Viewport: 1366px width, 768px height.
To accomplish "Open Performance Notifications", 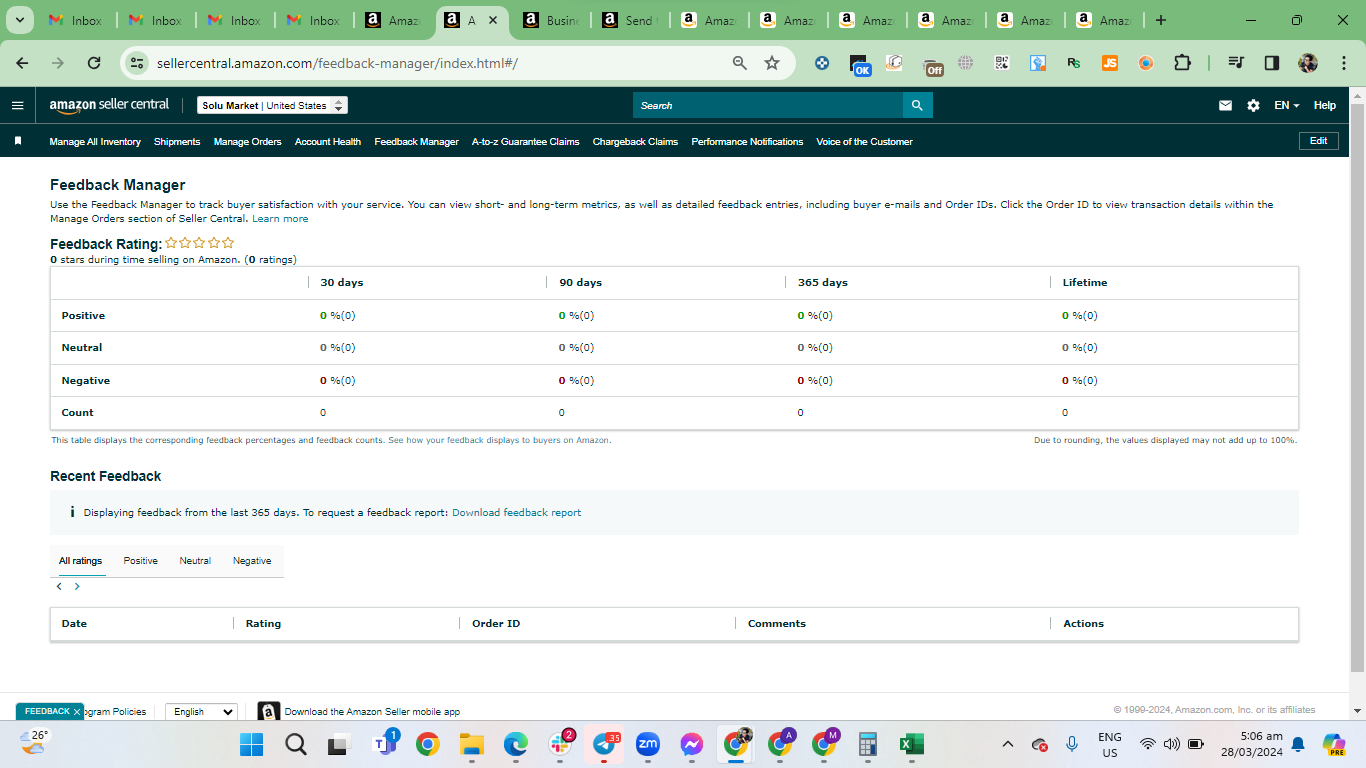I will (x=747, y=141).
